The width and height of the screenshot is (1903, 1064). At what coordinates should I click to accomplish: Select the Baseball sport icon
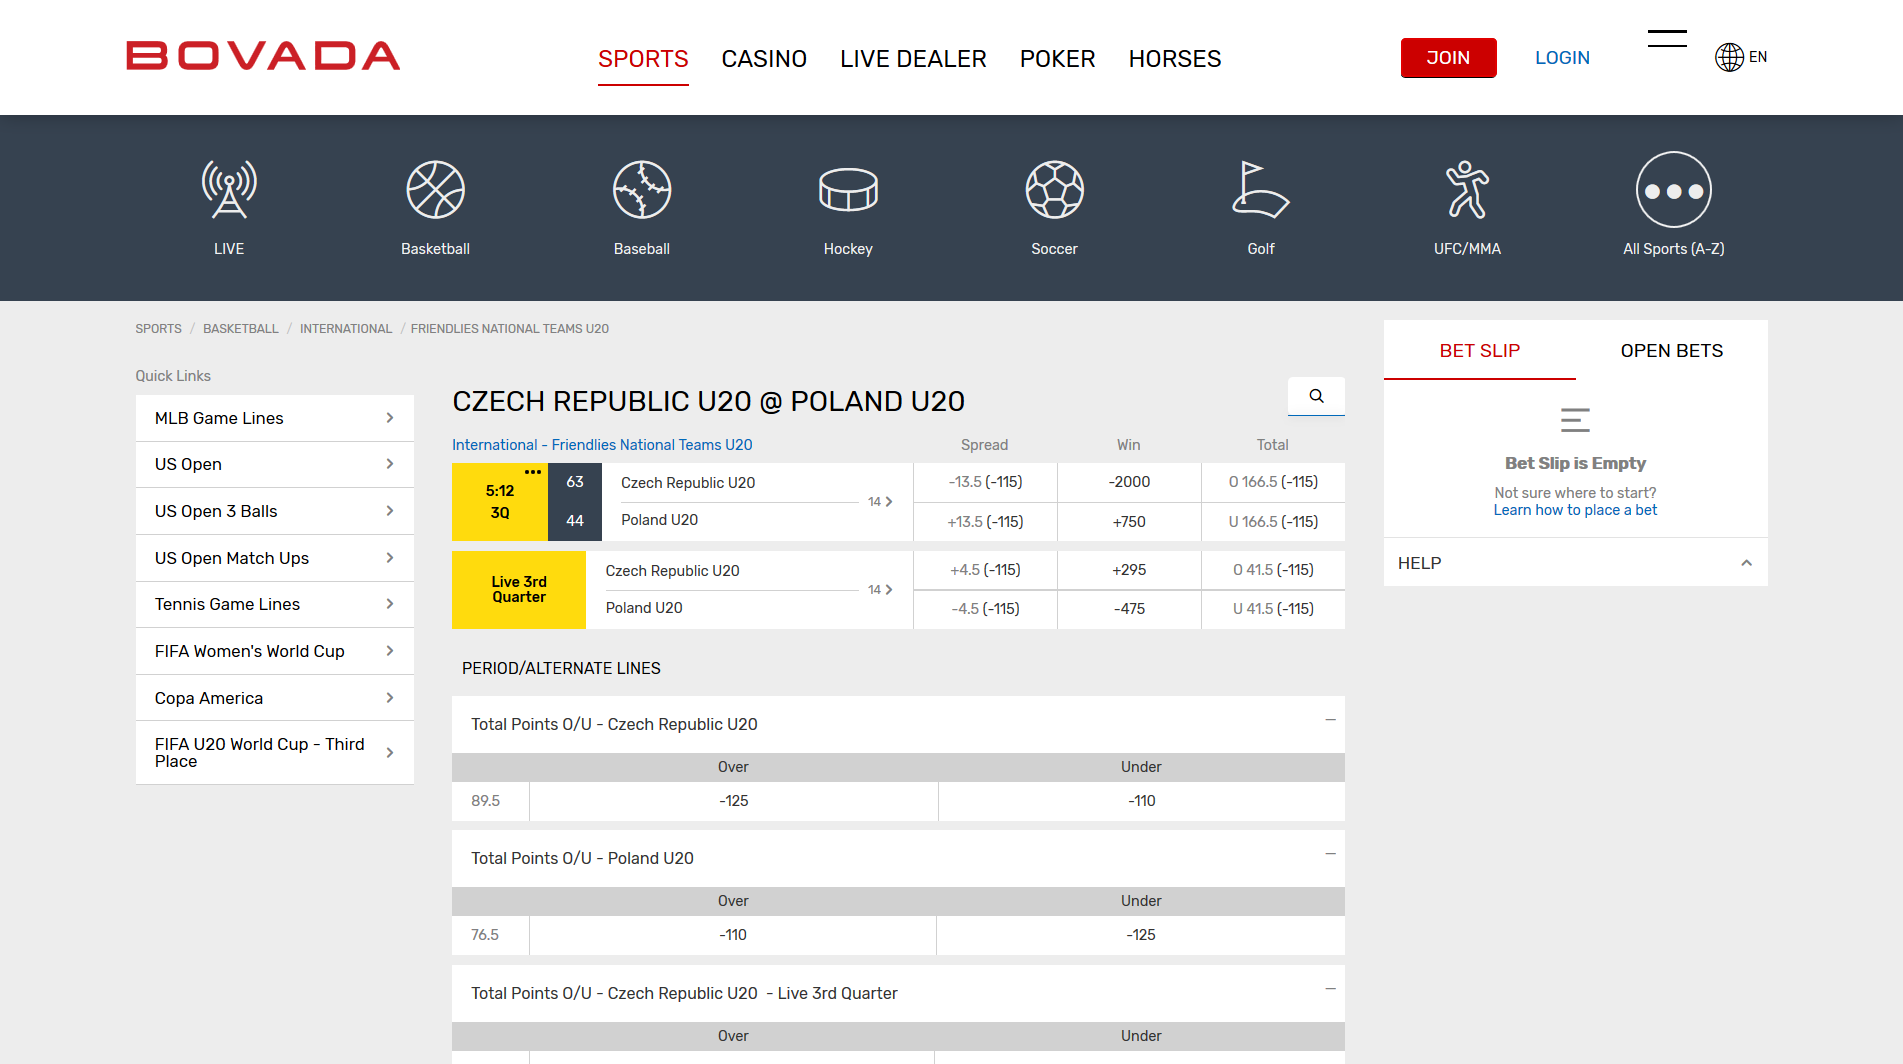(642, 190)
